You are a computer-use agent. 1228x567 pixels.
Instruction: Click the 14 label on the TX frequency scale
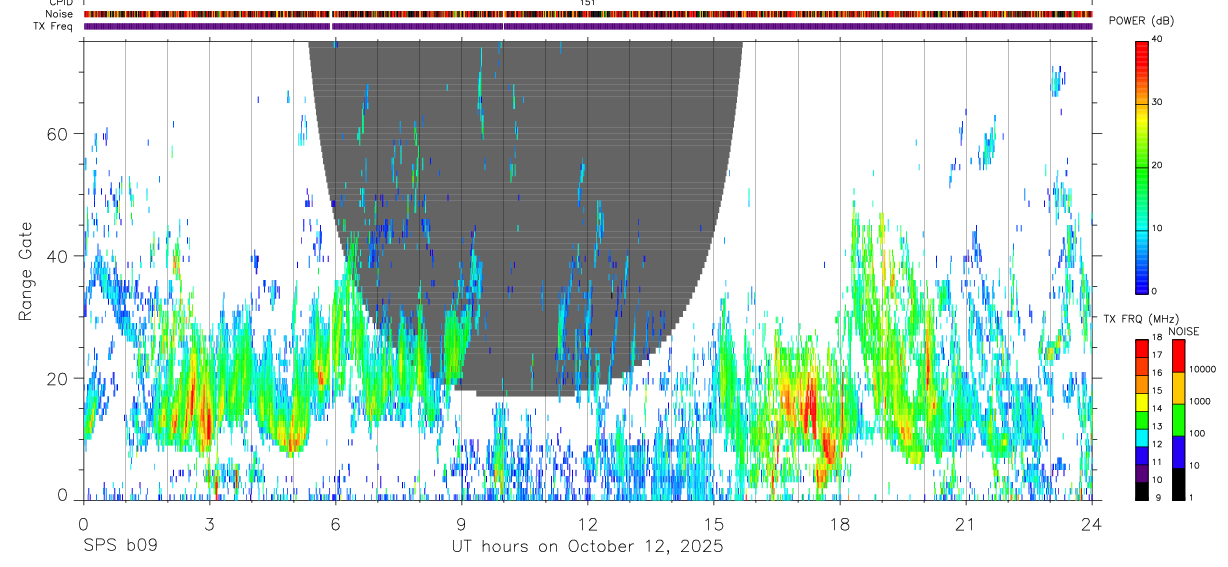pos(1157,409)
